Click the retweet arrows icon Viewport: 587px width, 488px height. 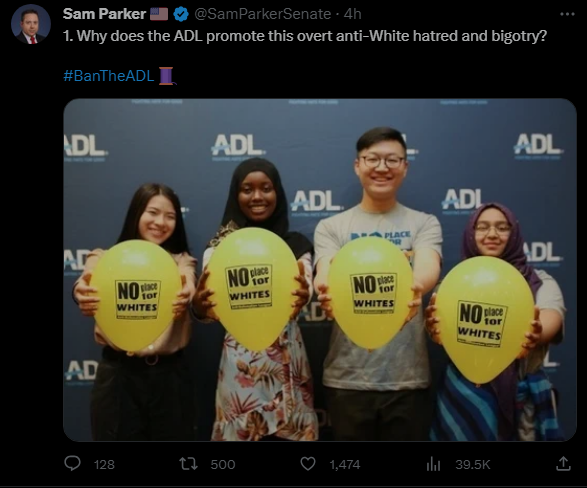[188, 464]
